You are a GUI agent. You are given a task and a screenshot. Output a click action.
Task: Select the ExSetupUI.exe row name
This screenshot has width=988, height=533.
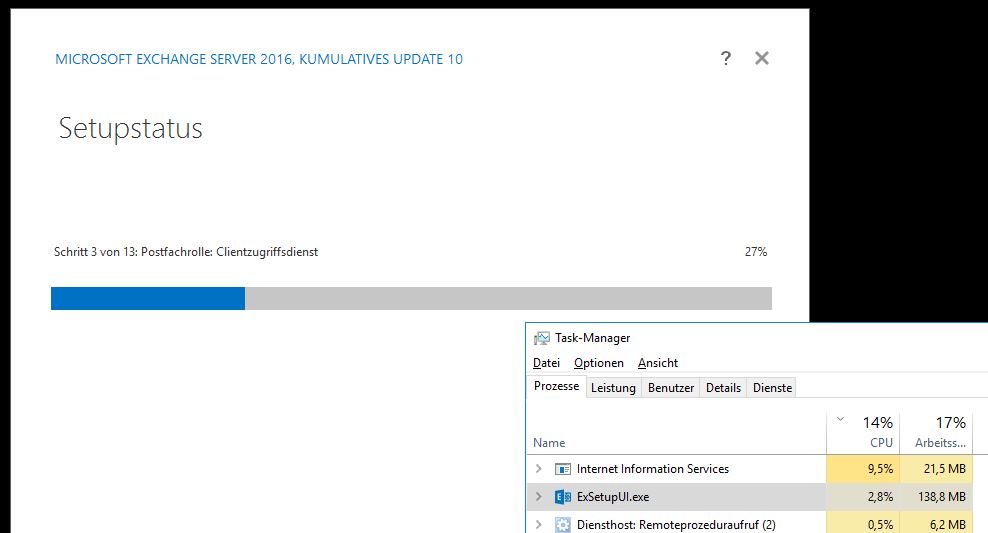[x=612, y=496]
